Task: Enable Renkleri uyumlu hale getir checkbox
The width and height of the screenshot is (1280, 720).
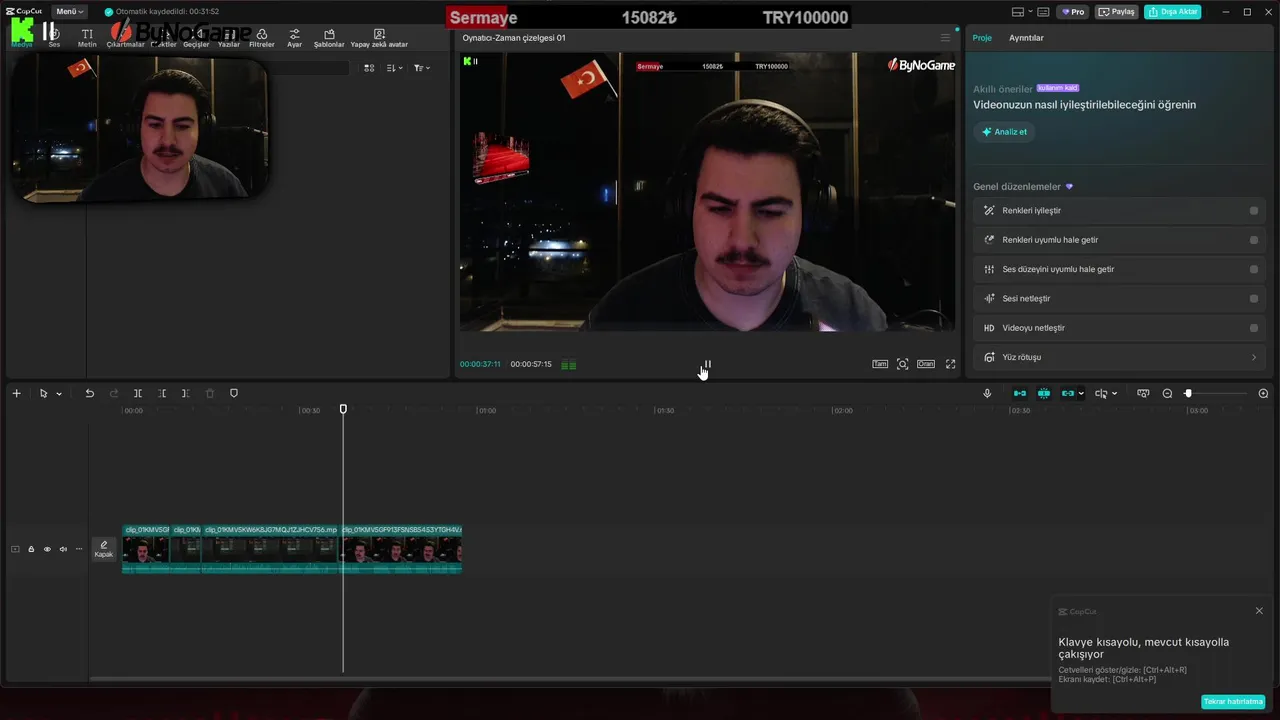Action: coord(1254,240)
